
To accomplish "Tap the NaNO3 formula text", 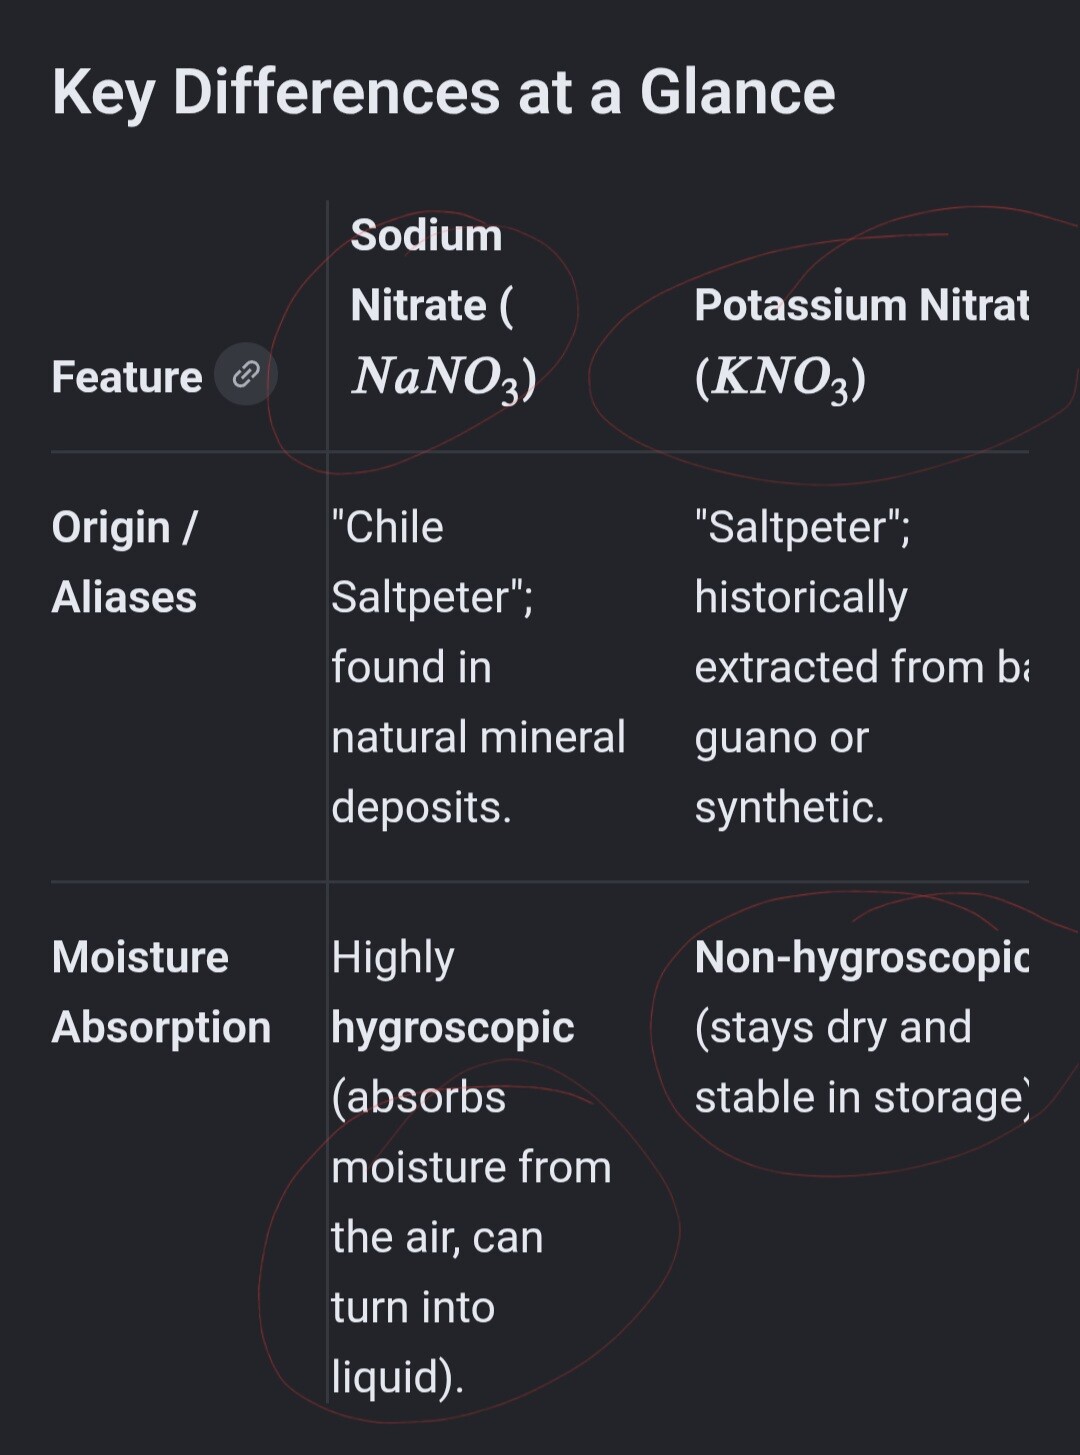I will tap(444, 378).
